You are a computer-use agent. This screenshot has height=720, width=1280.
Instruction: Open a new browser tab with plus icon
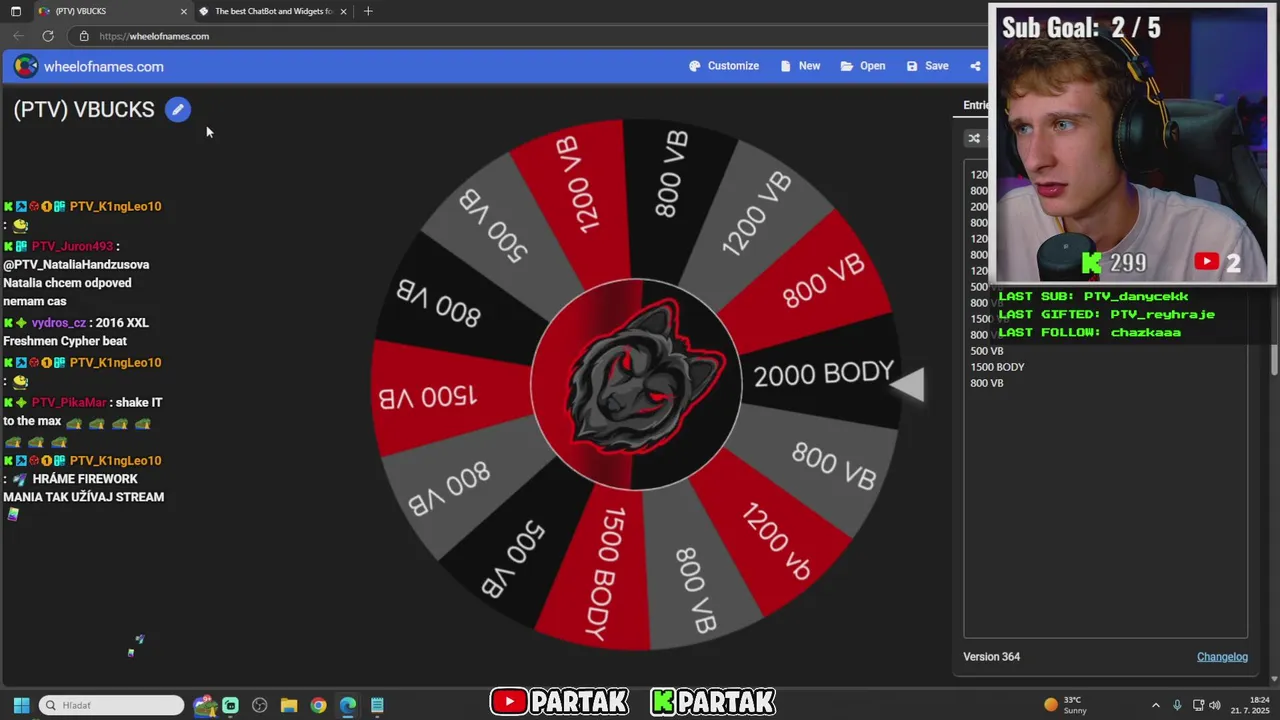coord(368,11)
